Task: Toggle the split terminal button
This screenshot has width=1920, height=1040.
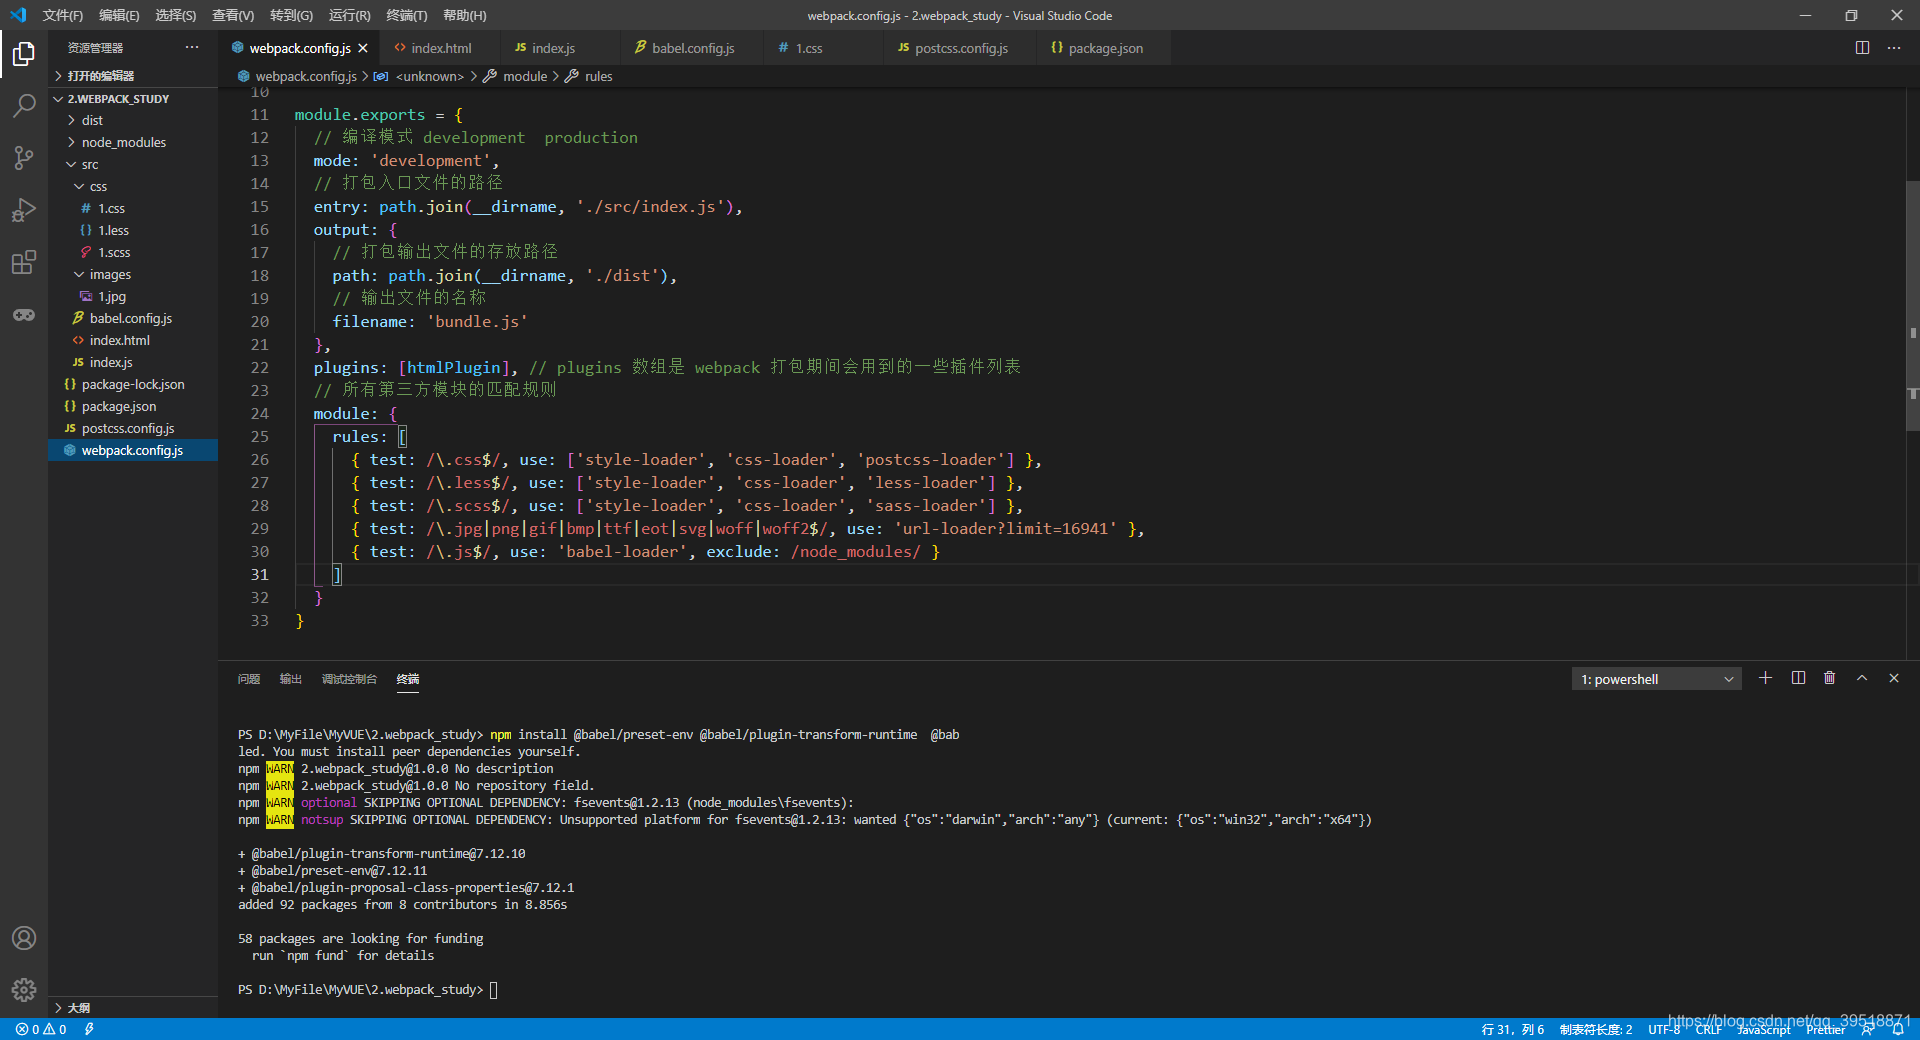Action: pyautogui.click(x=1798, y=678)
